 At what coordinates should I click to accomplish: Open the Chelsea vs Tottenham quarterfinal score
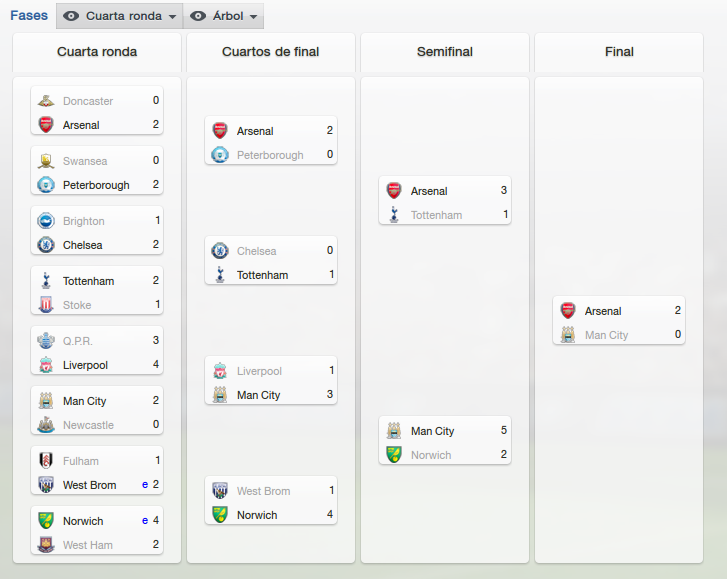[x=271, y=263]
